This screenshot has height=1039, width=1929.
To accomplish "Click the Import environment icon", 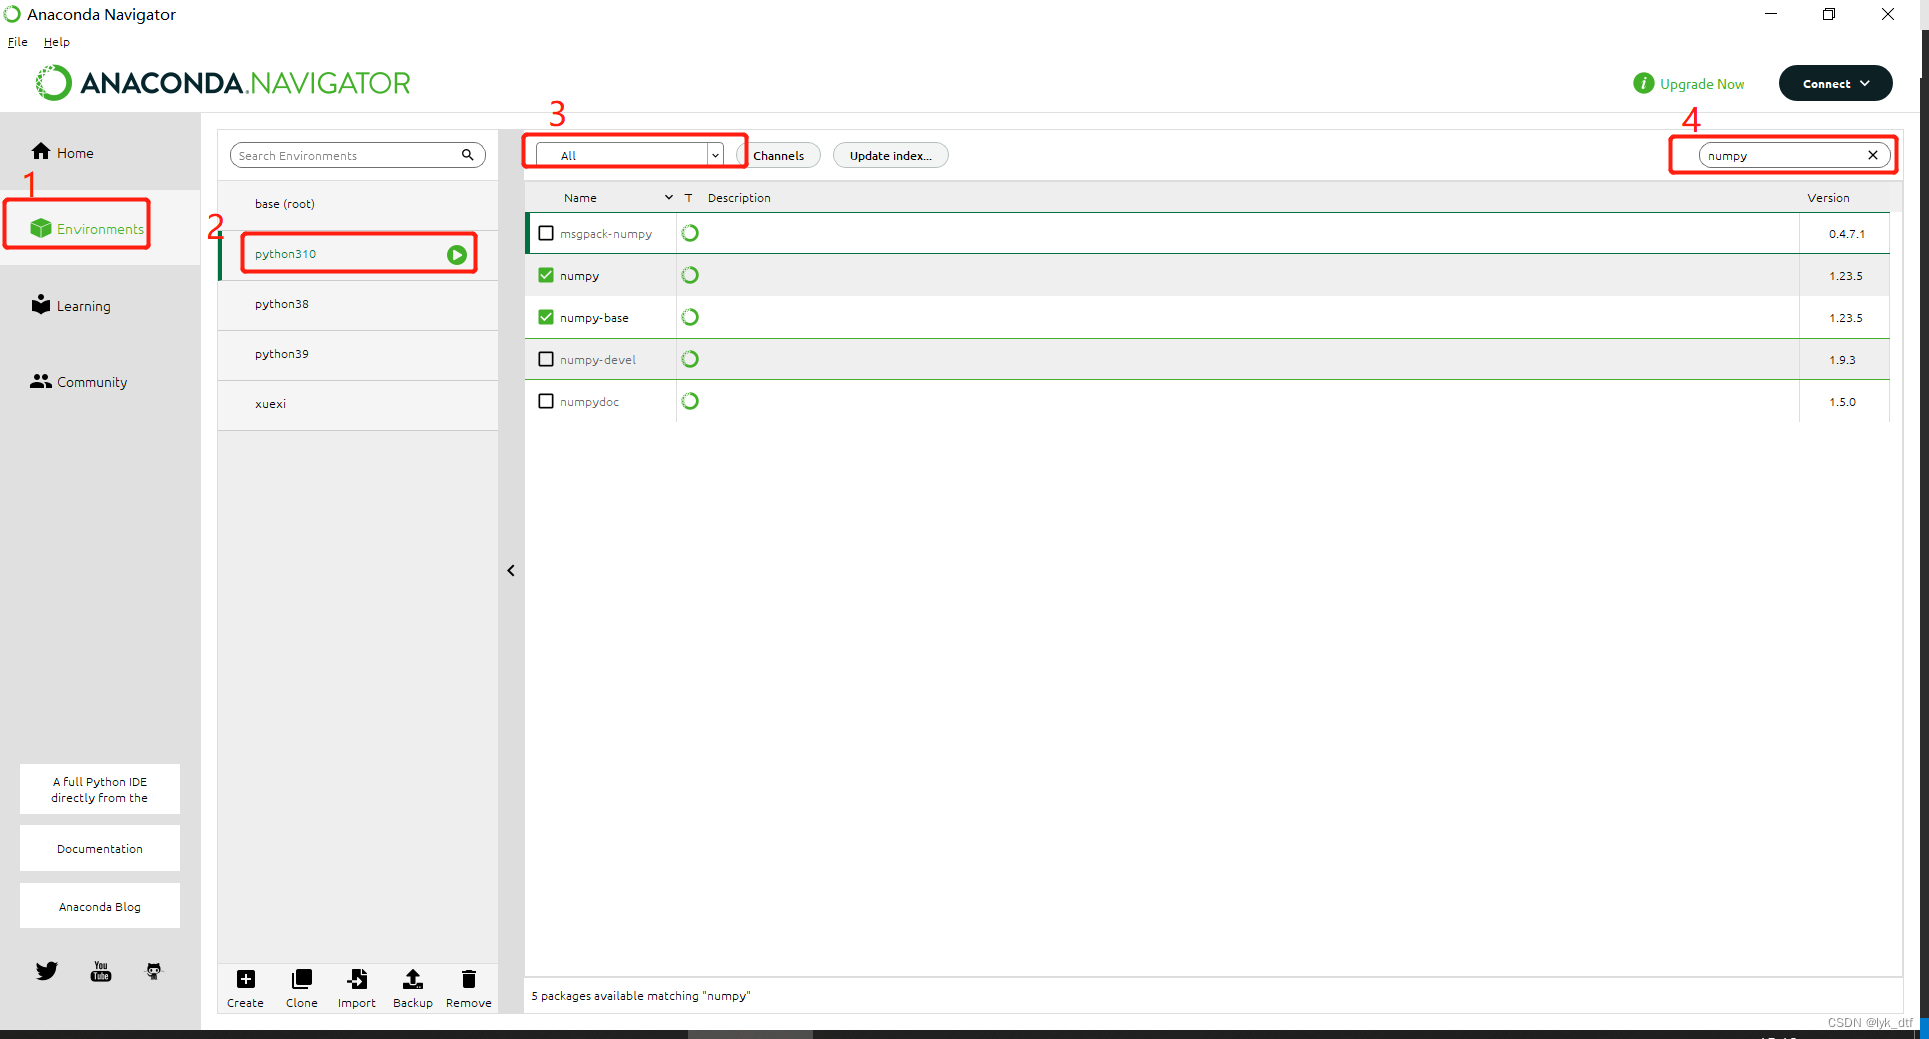I will click(x=357, y=979).
